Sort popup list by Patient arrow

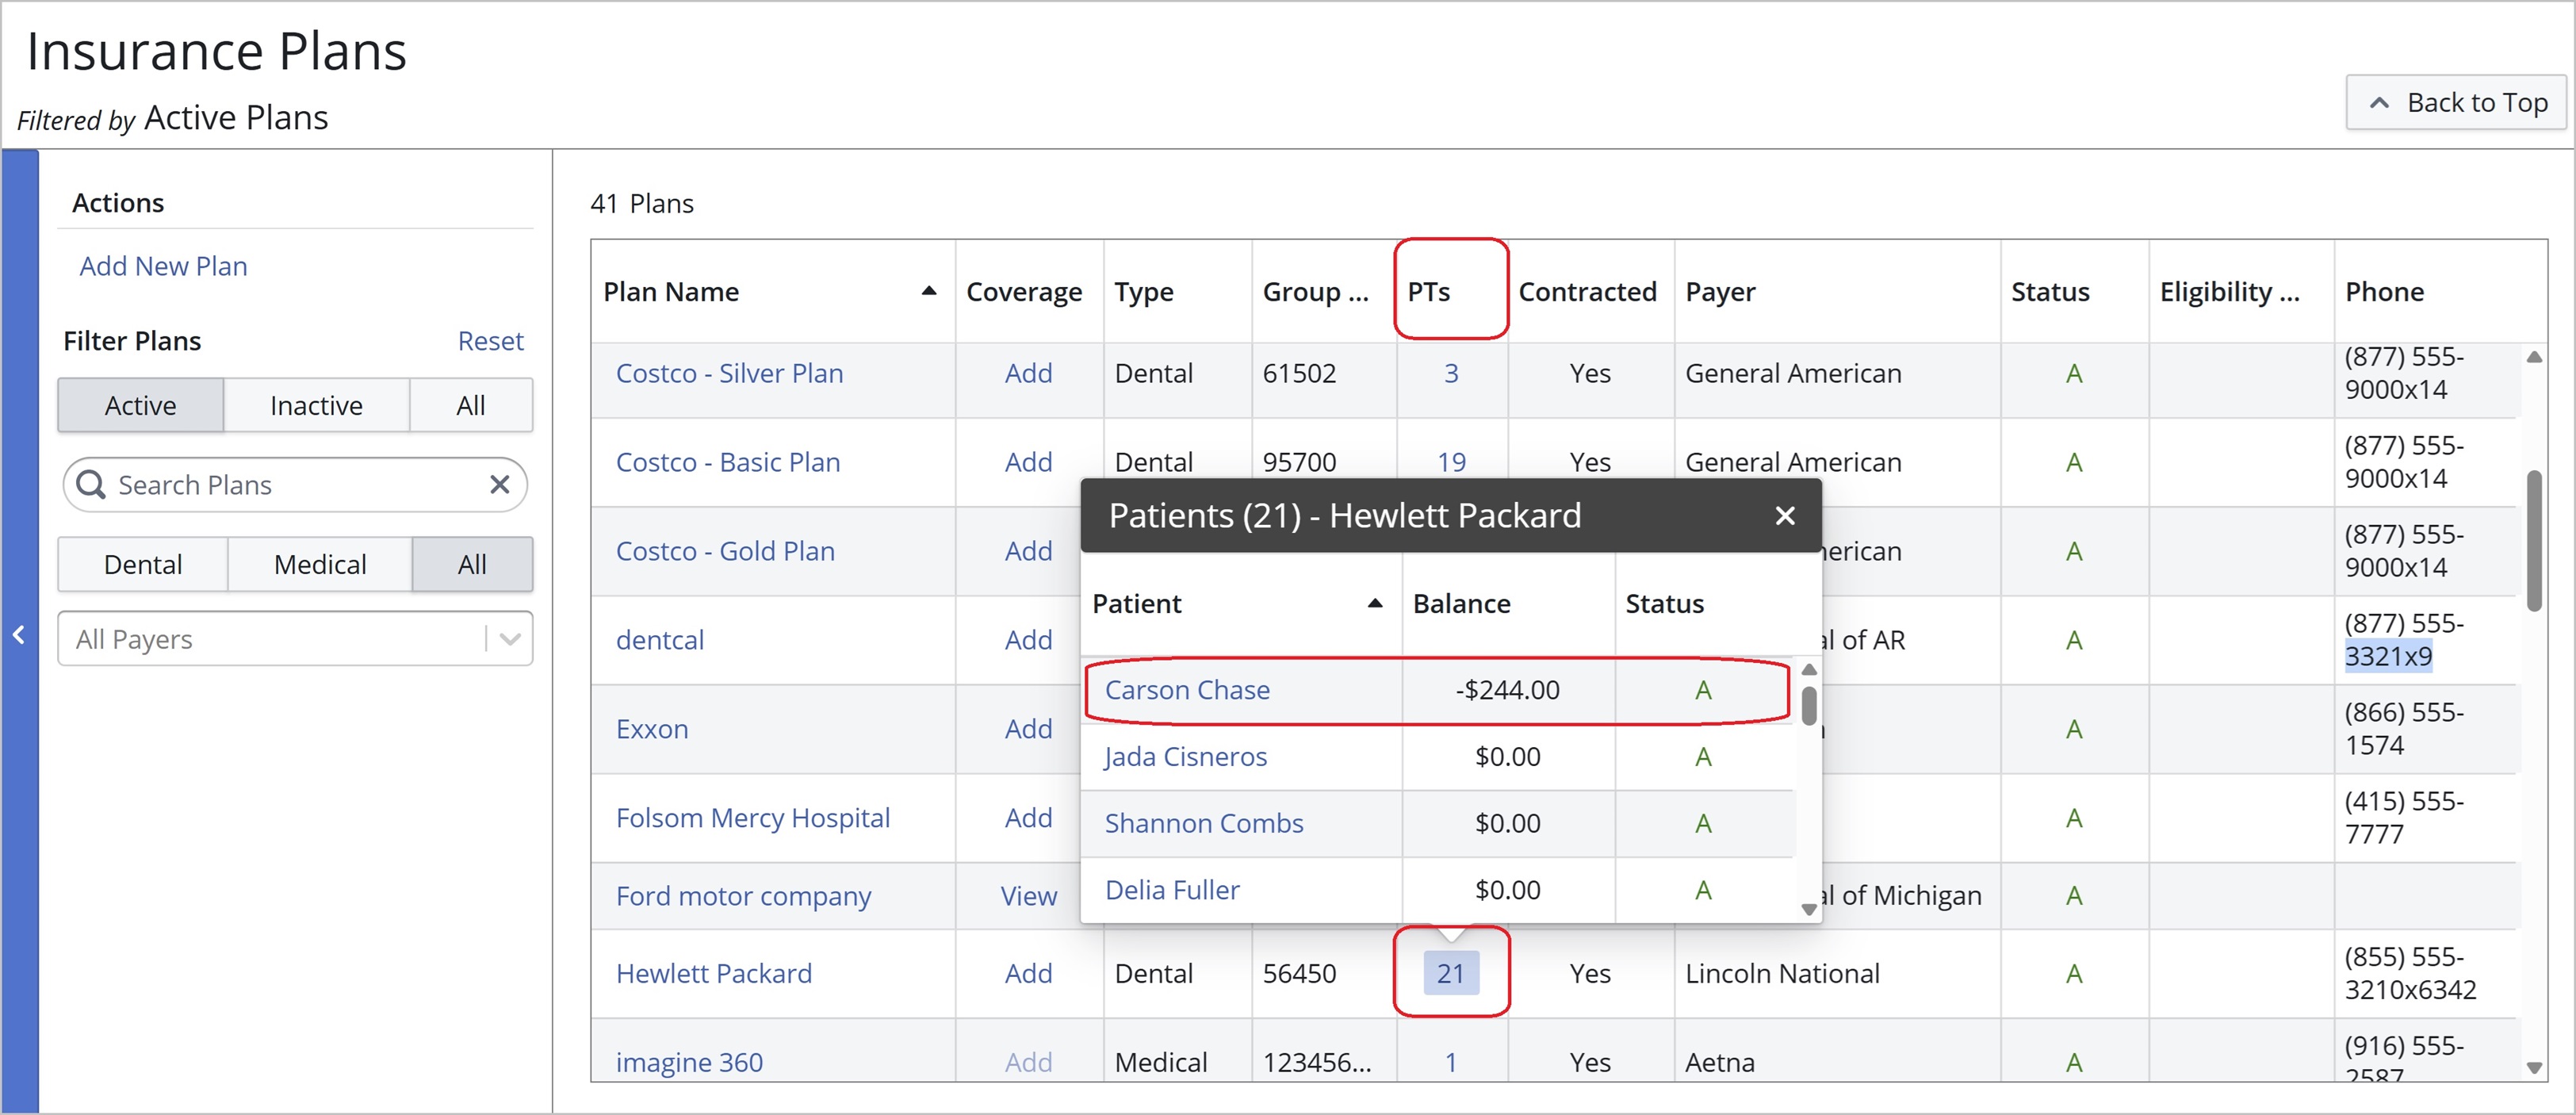click(x=1375, y=603)
